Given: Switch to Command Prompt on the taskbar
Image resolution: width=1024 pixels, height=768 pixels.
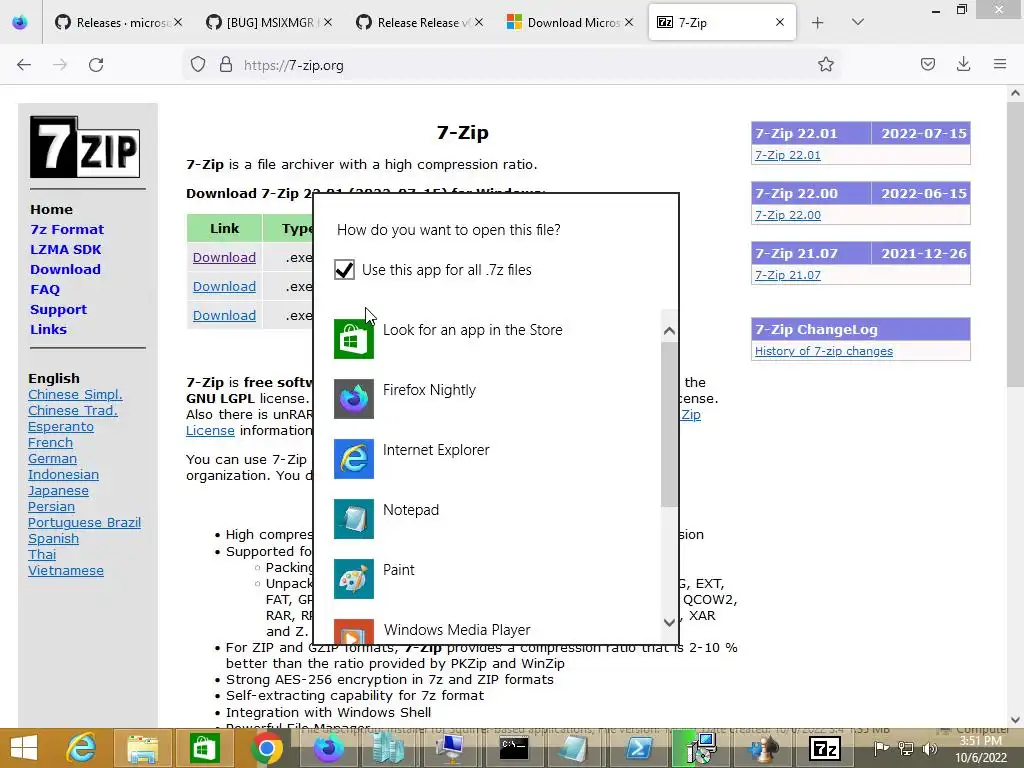Looking at the screenshot, I should (513, 748).
